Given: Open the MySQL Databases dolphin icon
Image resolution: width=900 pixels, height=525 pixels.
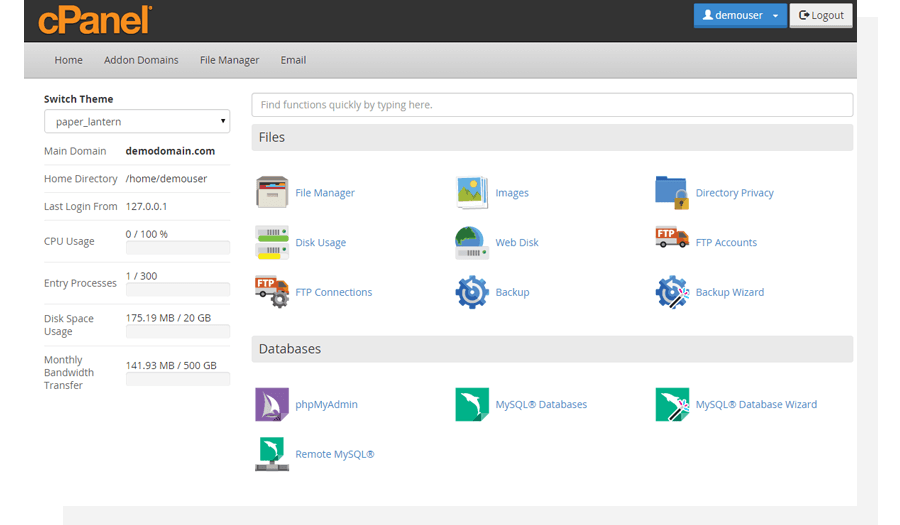Looking at the screenshot, I should pyautogui.click(x=472, y=405).
